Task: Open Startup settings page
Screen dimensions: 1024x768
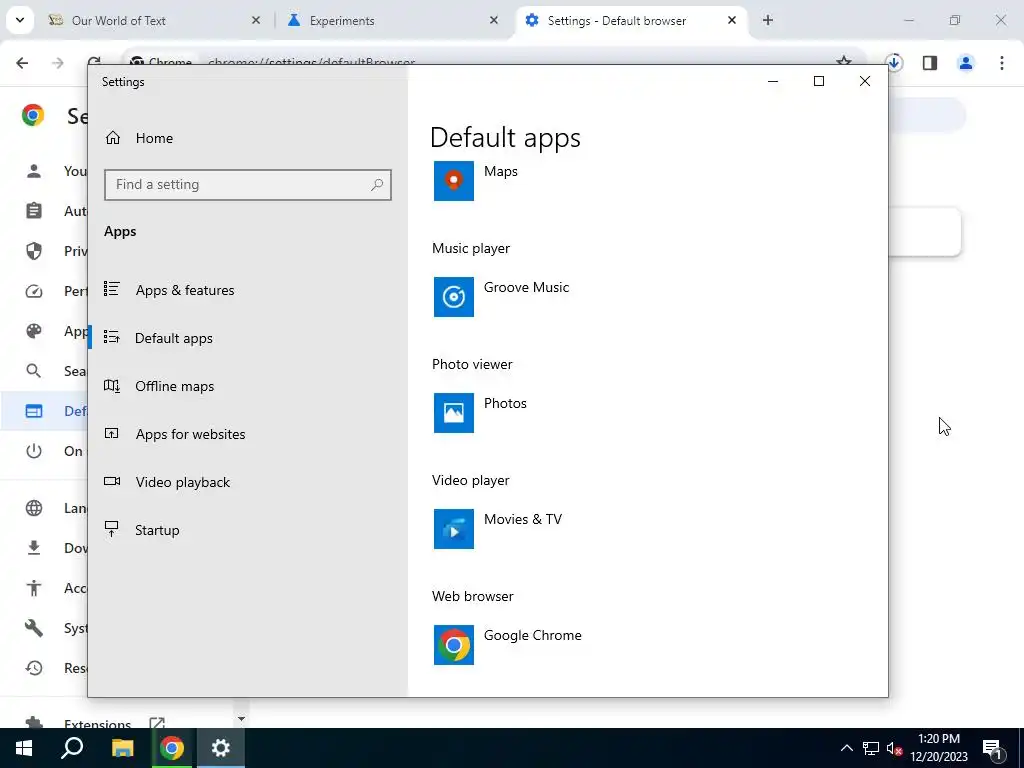Action: (157, 530)
